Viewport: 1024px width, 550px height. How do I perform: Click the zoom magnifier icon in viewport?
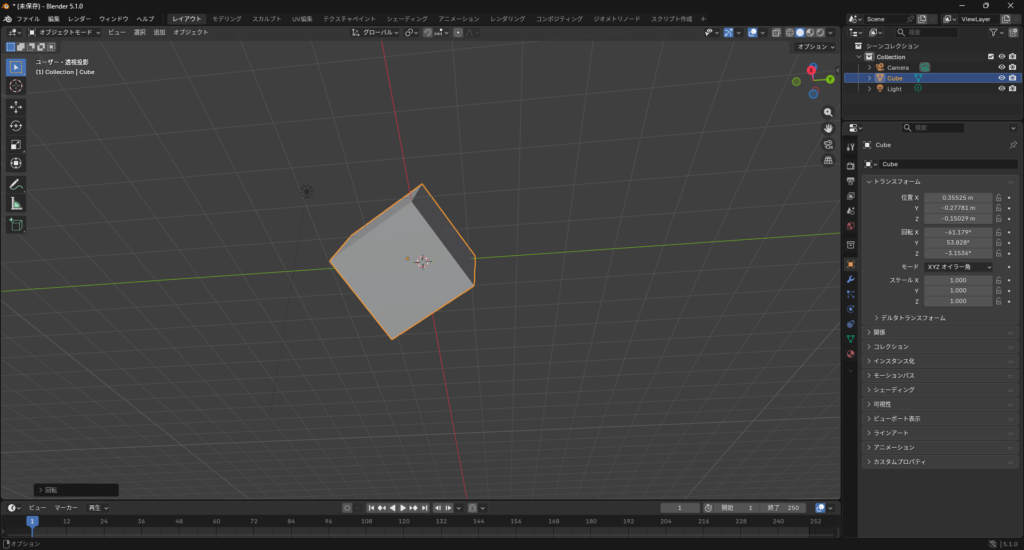coord(828,113)
